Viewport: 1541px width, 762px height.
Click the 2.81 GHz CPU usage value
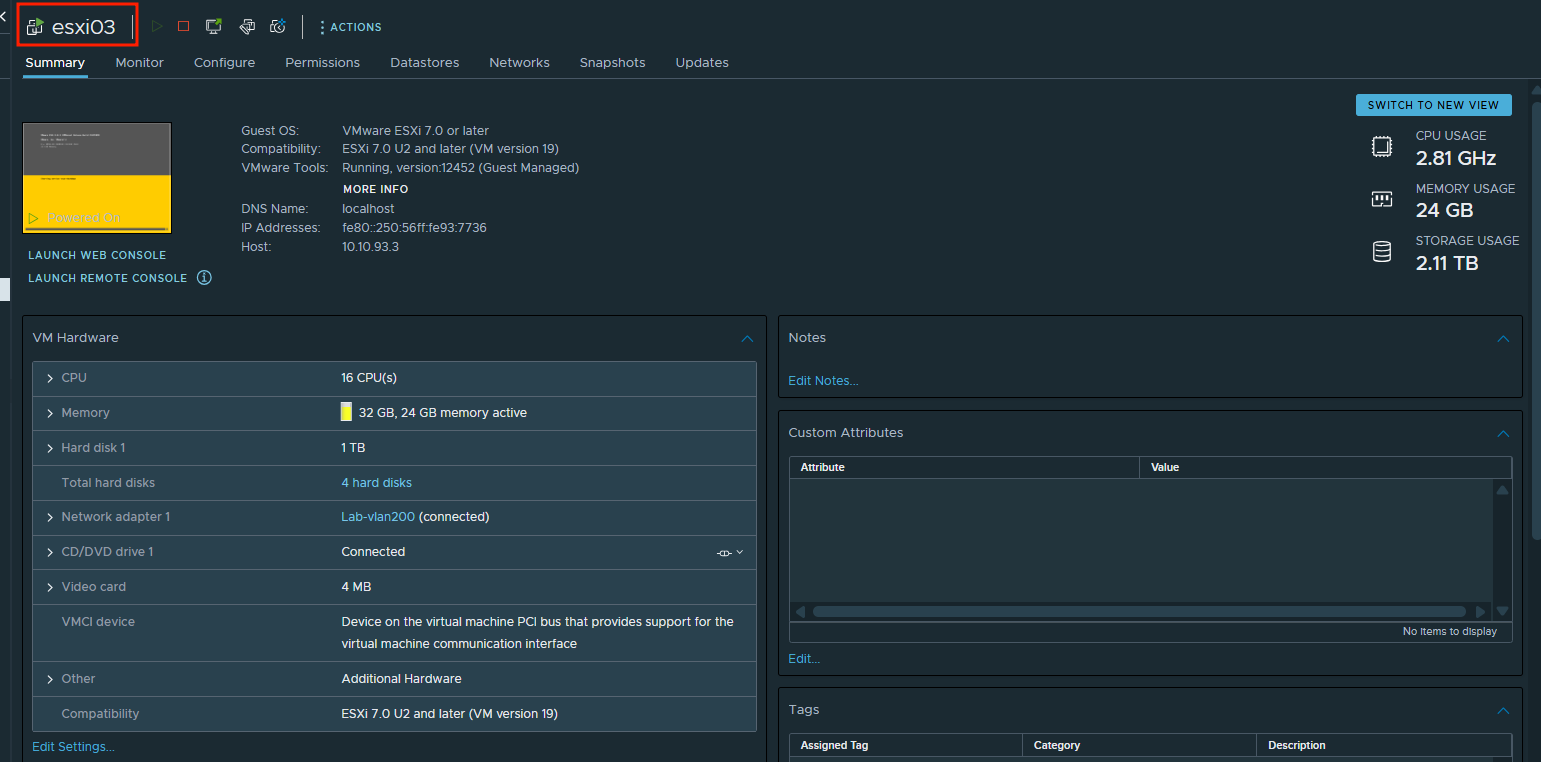(1455, 158)
